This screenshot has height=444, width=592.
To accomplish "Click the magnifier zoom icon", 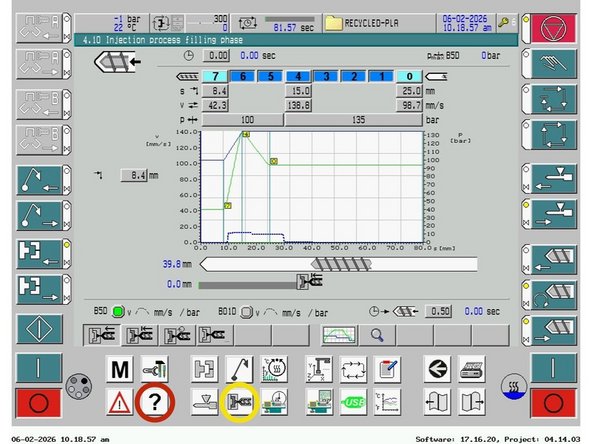I will click(x=377, y=335).
